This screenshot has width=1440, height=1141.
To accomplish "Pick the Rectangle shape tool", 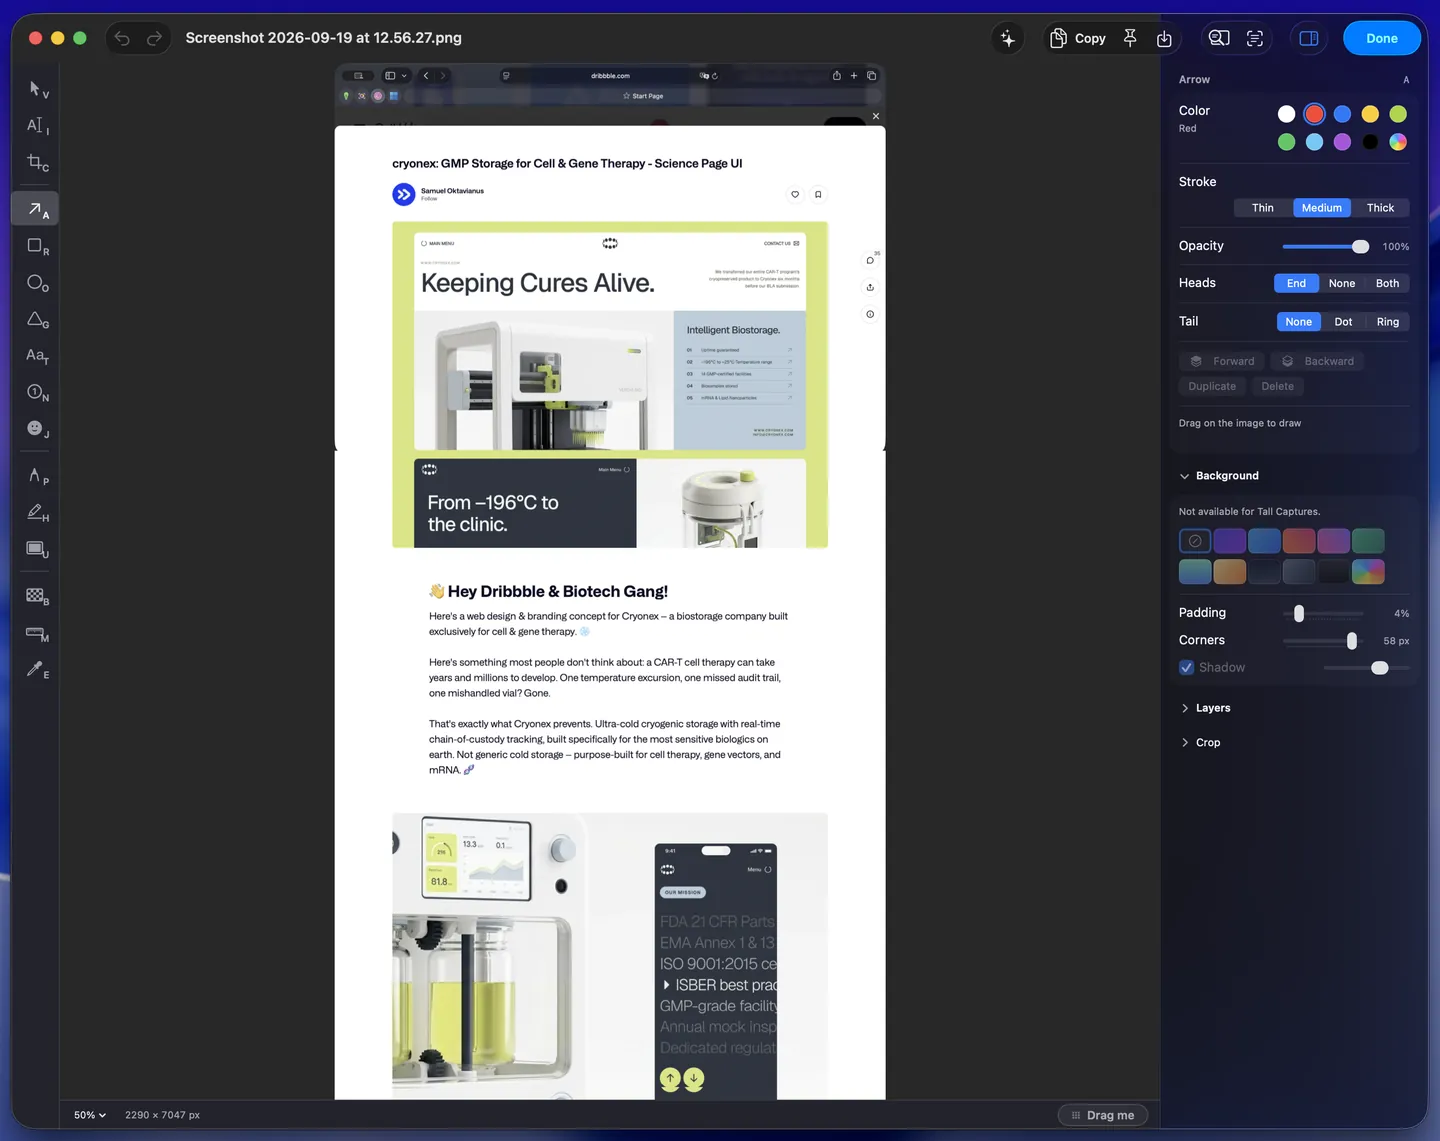I will click(x=37, y=246).
